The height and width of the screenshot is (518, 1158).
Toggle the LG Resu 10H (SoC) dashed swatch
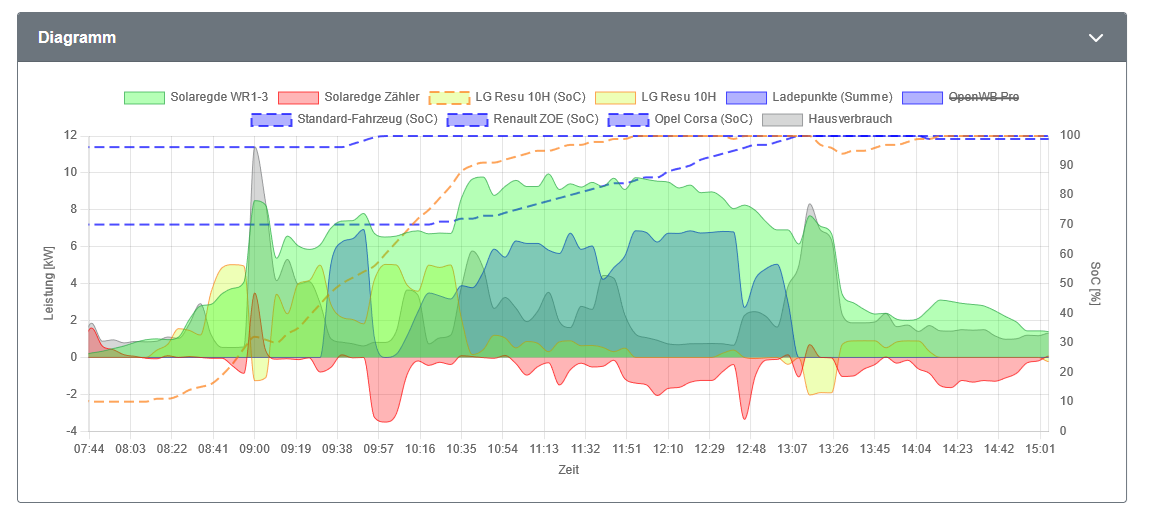449,97
